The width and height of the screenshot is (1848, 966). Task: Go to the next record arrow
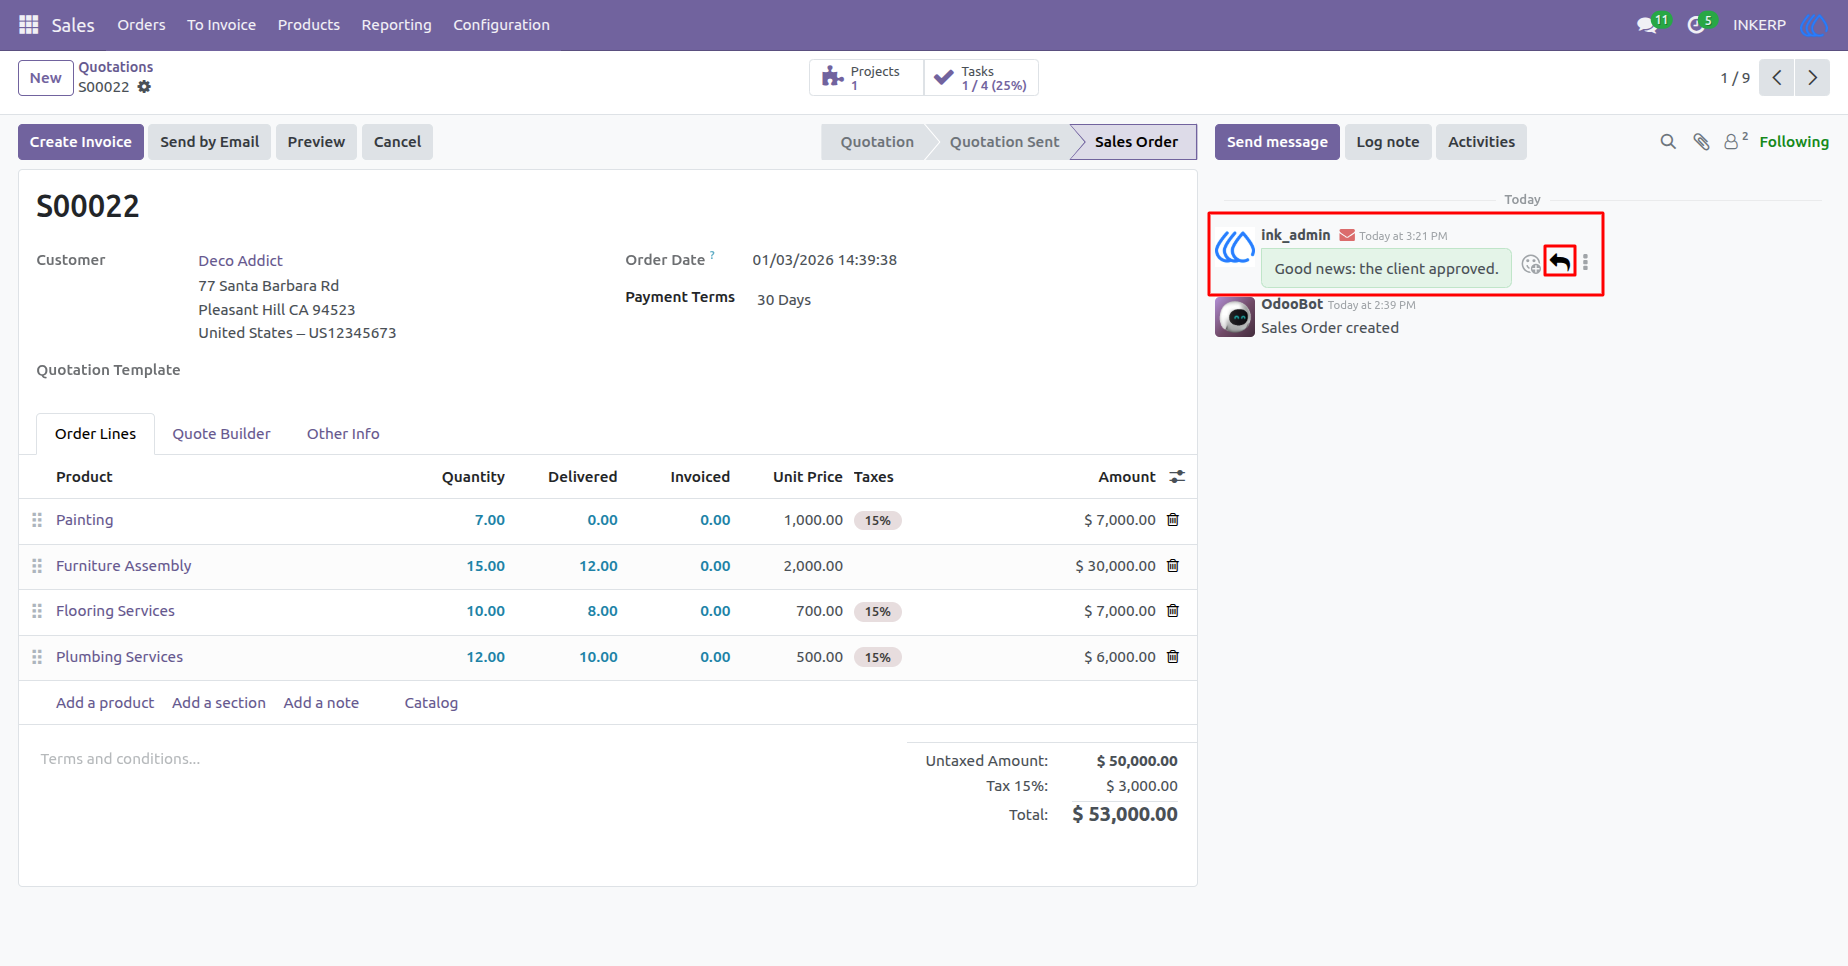(1812, 78)
